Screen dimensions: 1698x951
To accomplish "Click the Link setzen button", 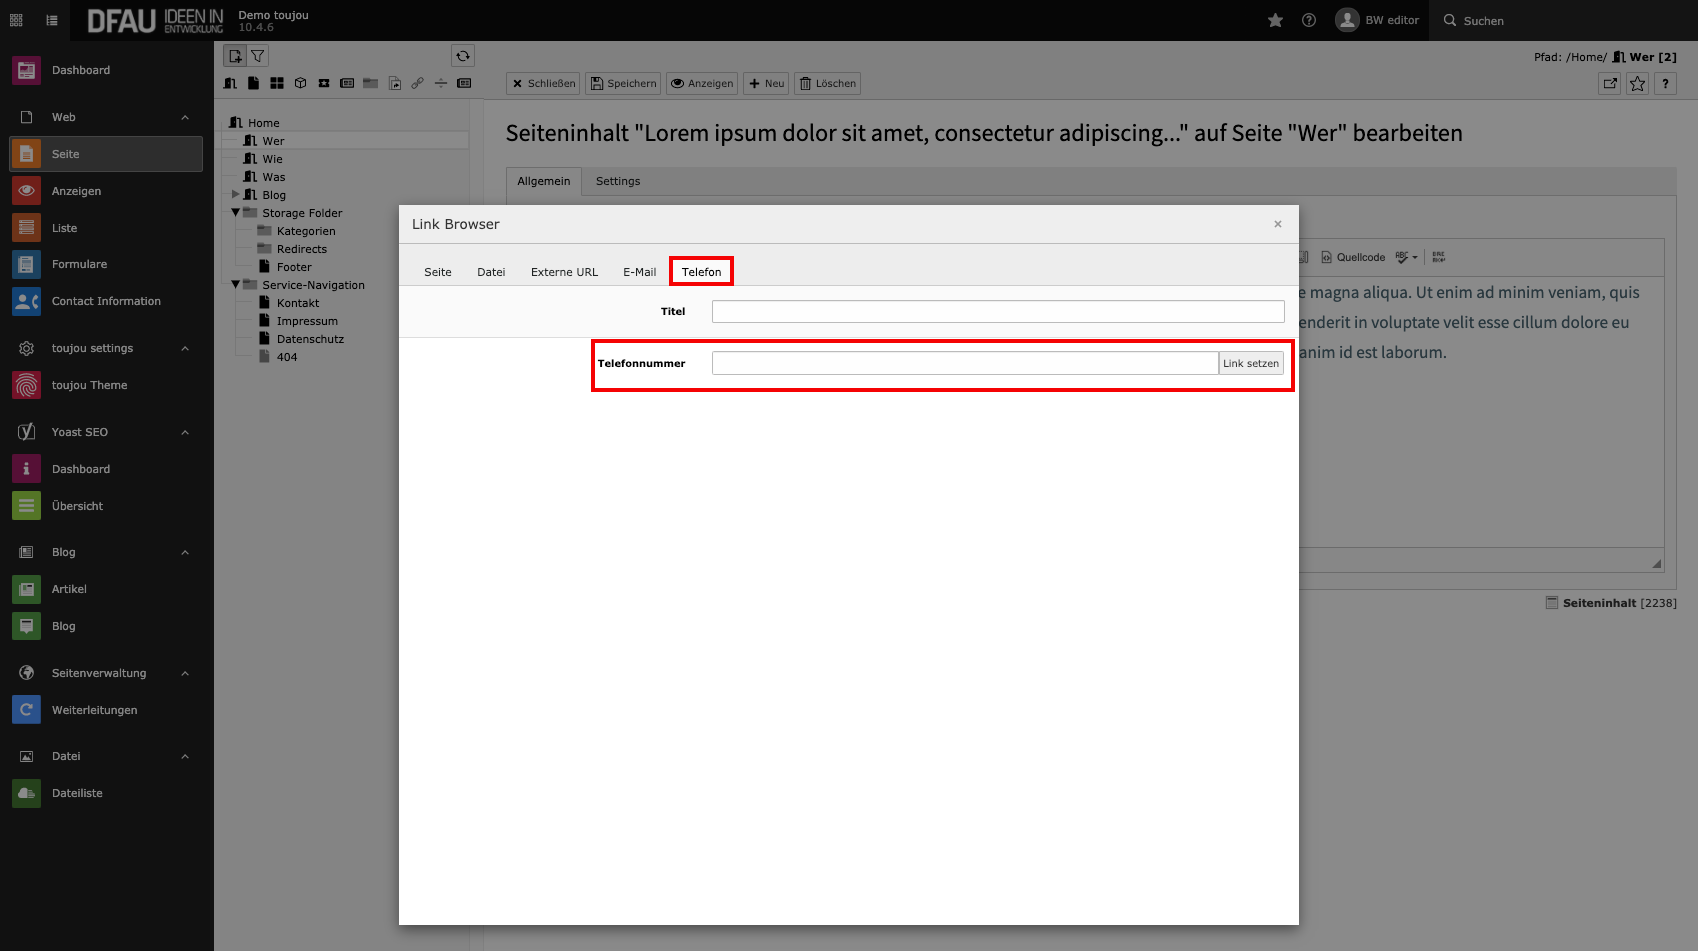I will (1250, 363).
